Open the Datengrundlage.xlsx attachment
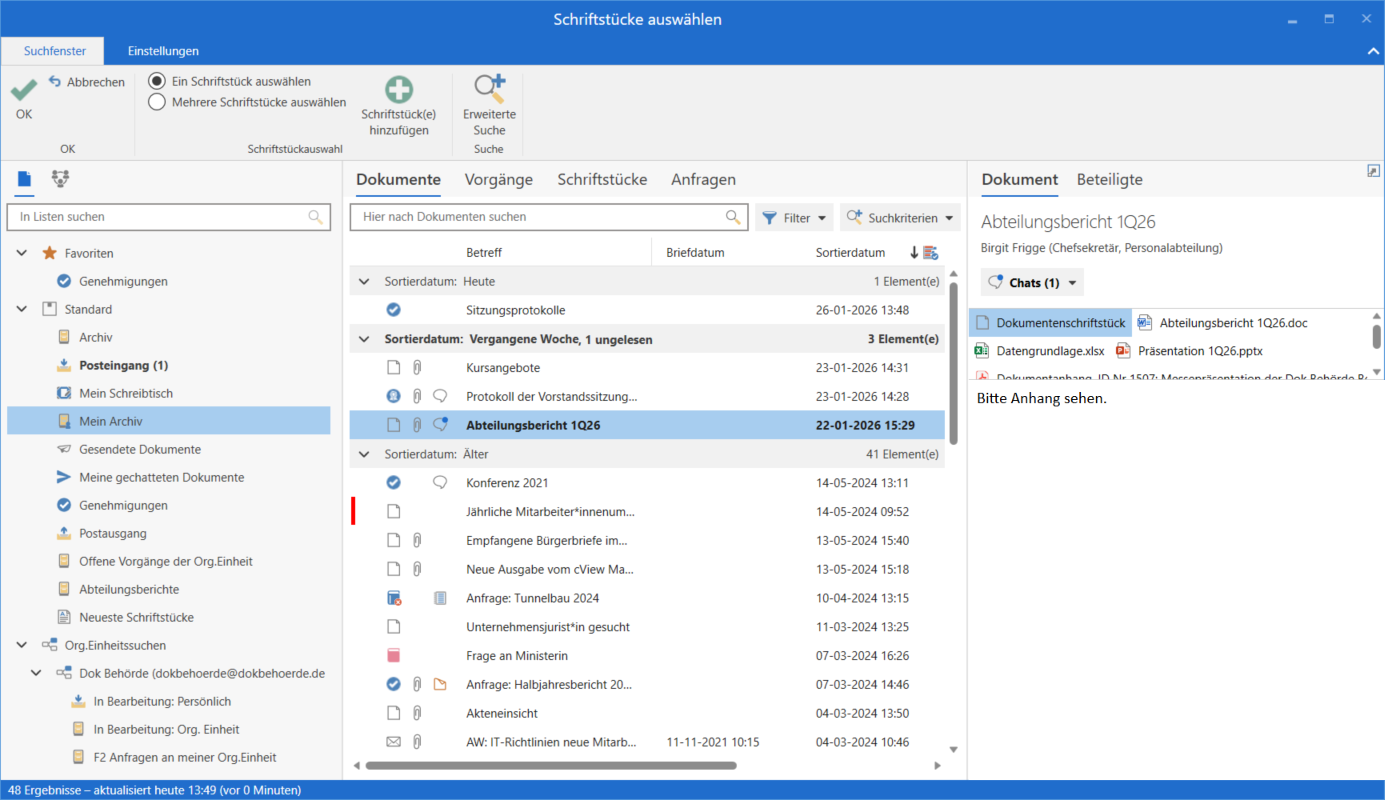 pyautogui.click(x=1040, y=351)
